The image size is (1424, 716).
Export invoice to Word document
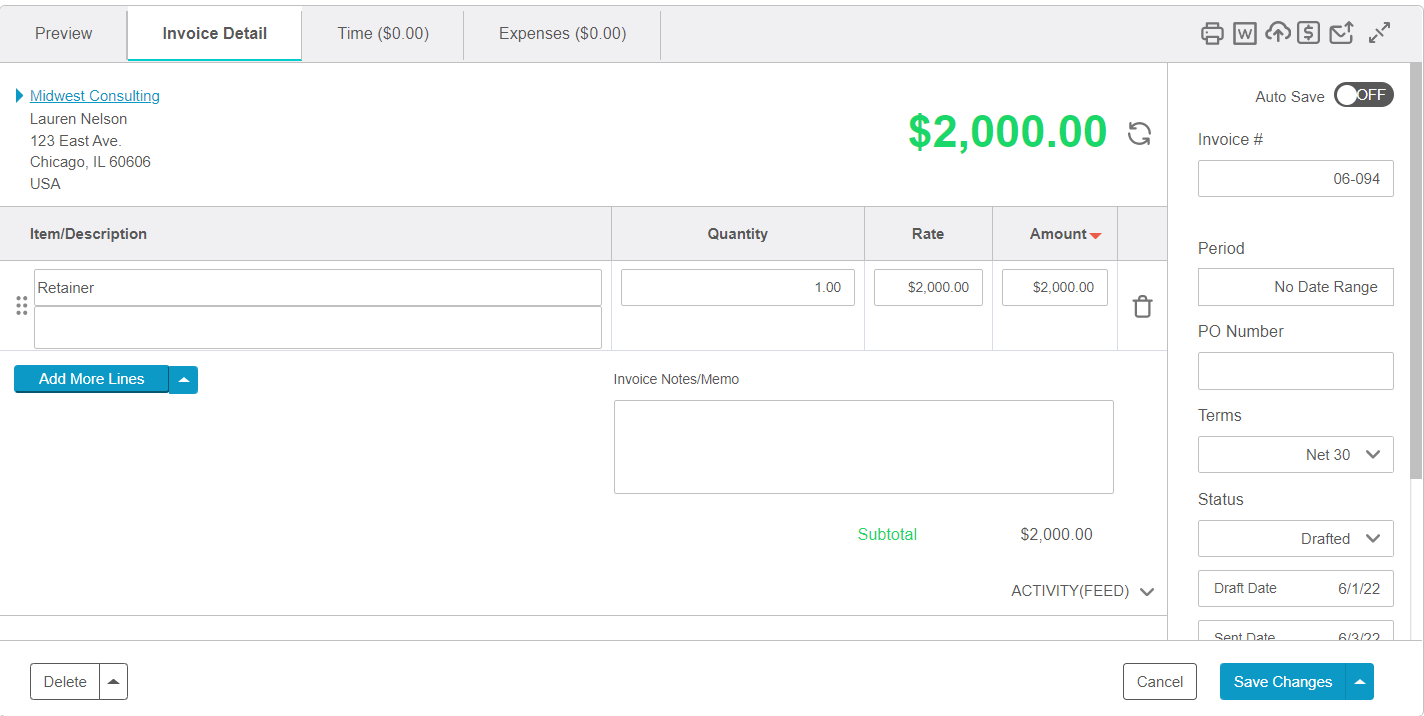[1244, 33]
